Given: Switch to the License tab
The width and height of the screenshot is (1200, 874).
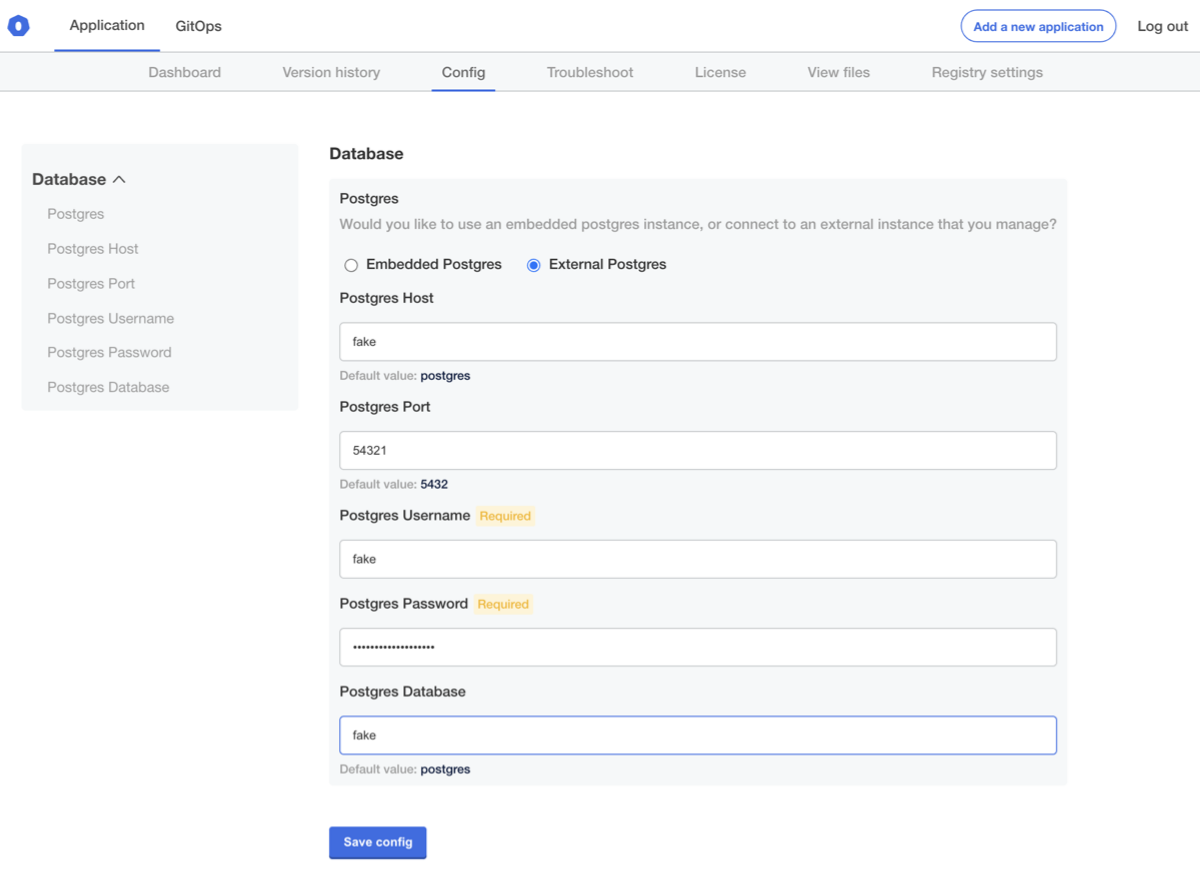Looking at the screenshot, I should [720, 72].
